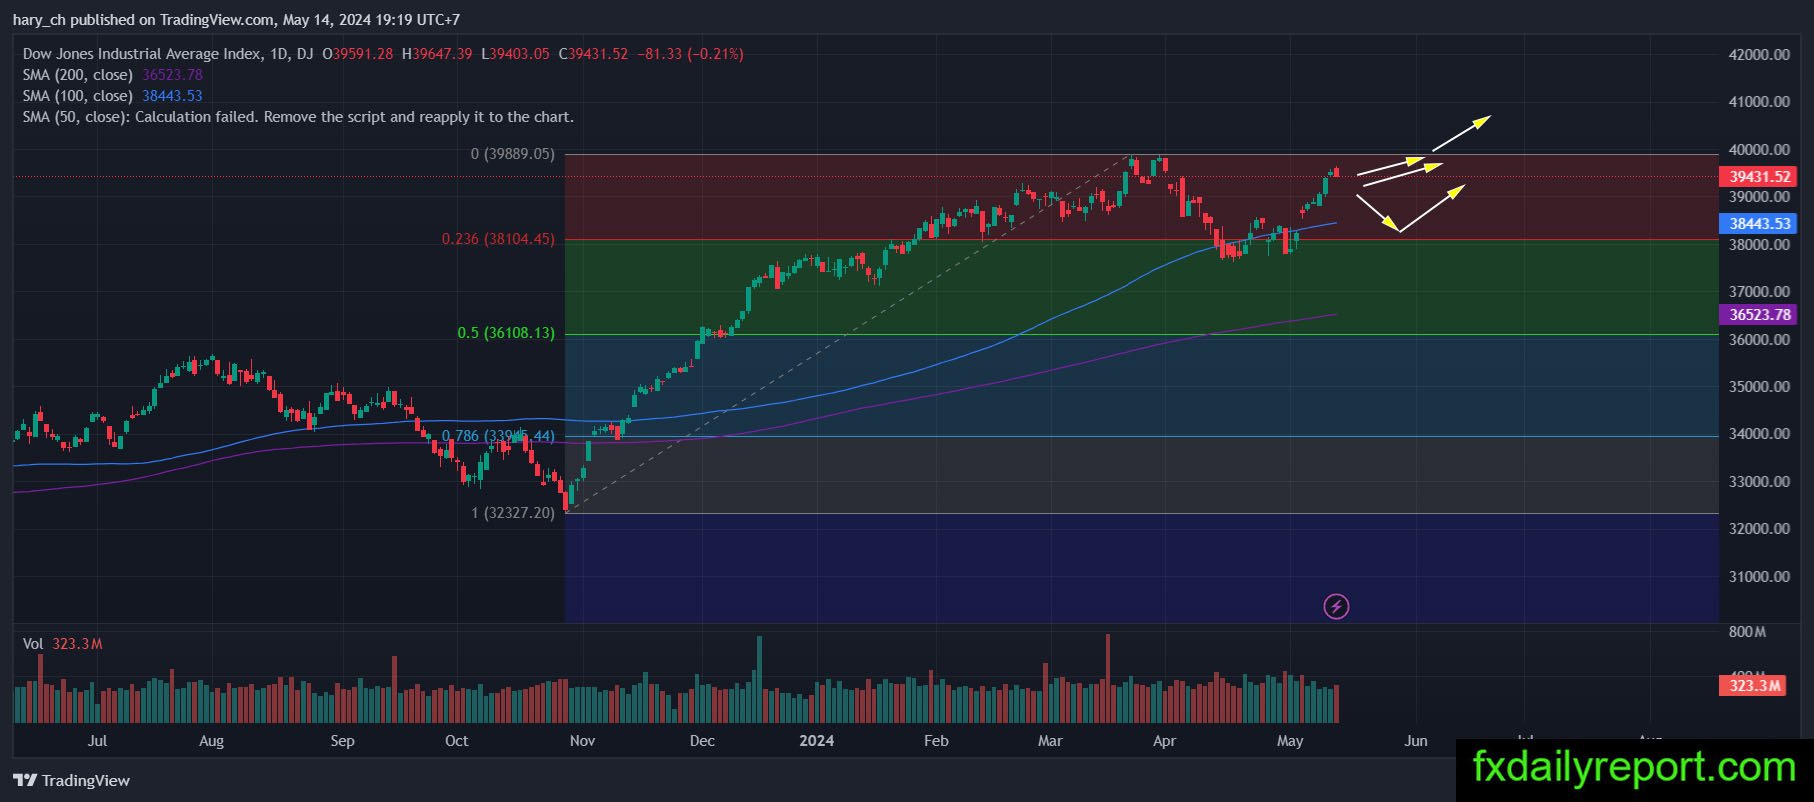Select the Fibonacci 0.5 (36108.13) level label
Screen dimensions: 1814x802
(506, 333)
